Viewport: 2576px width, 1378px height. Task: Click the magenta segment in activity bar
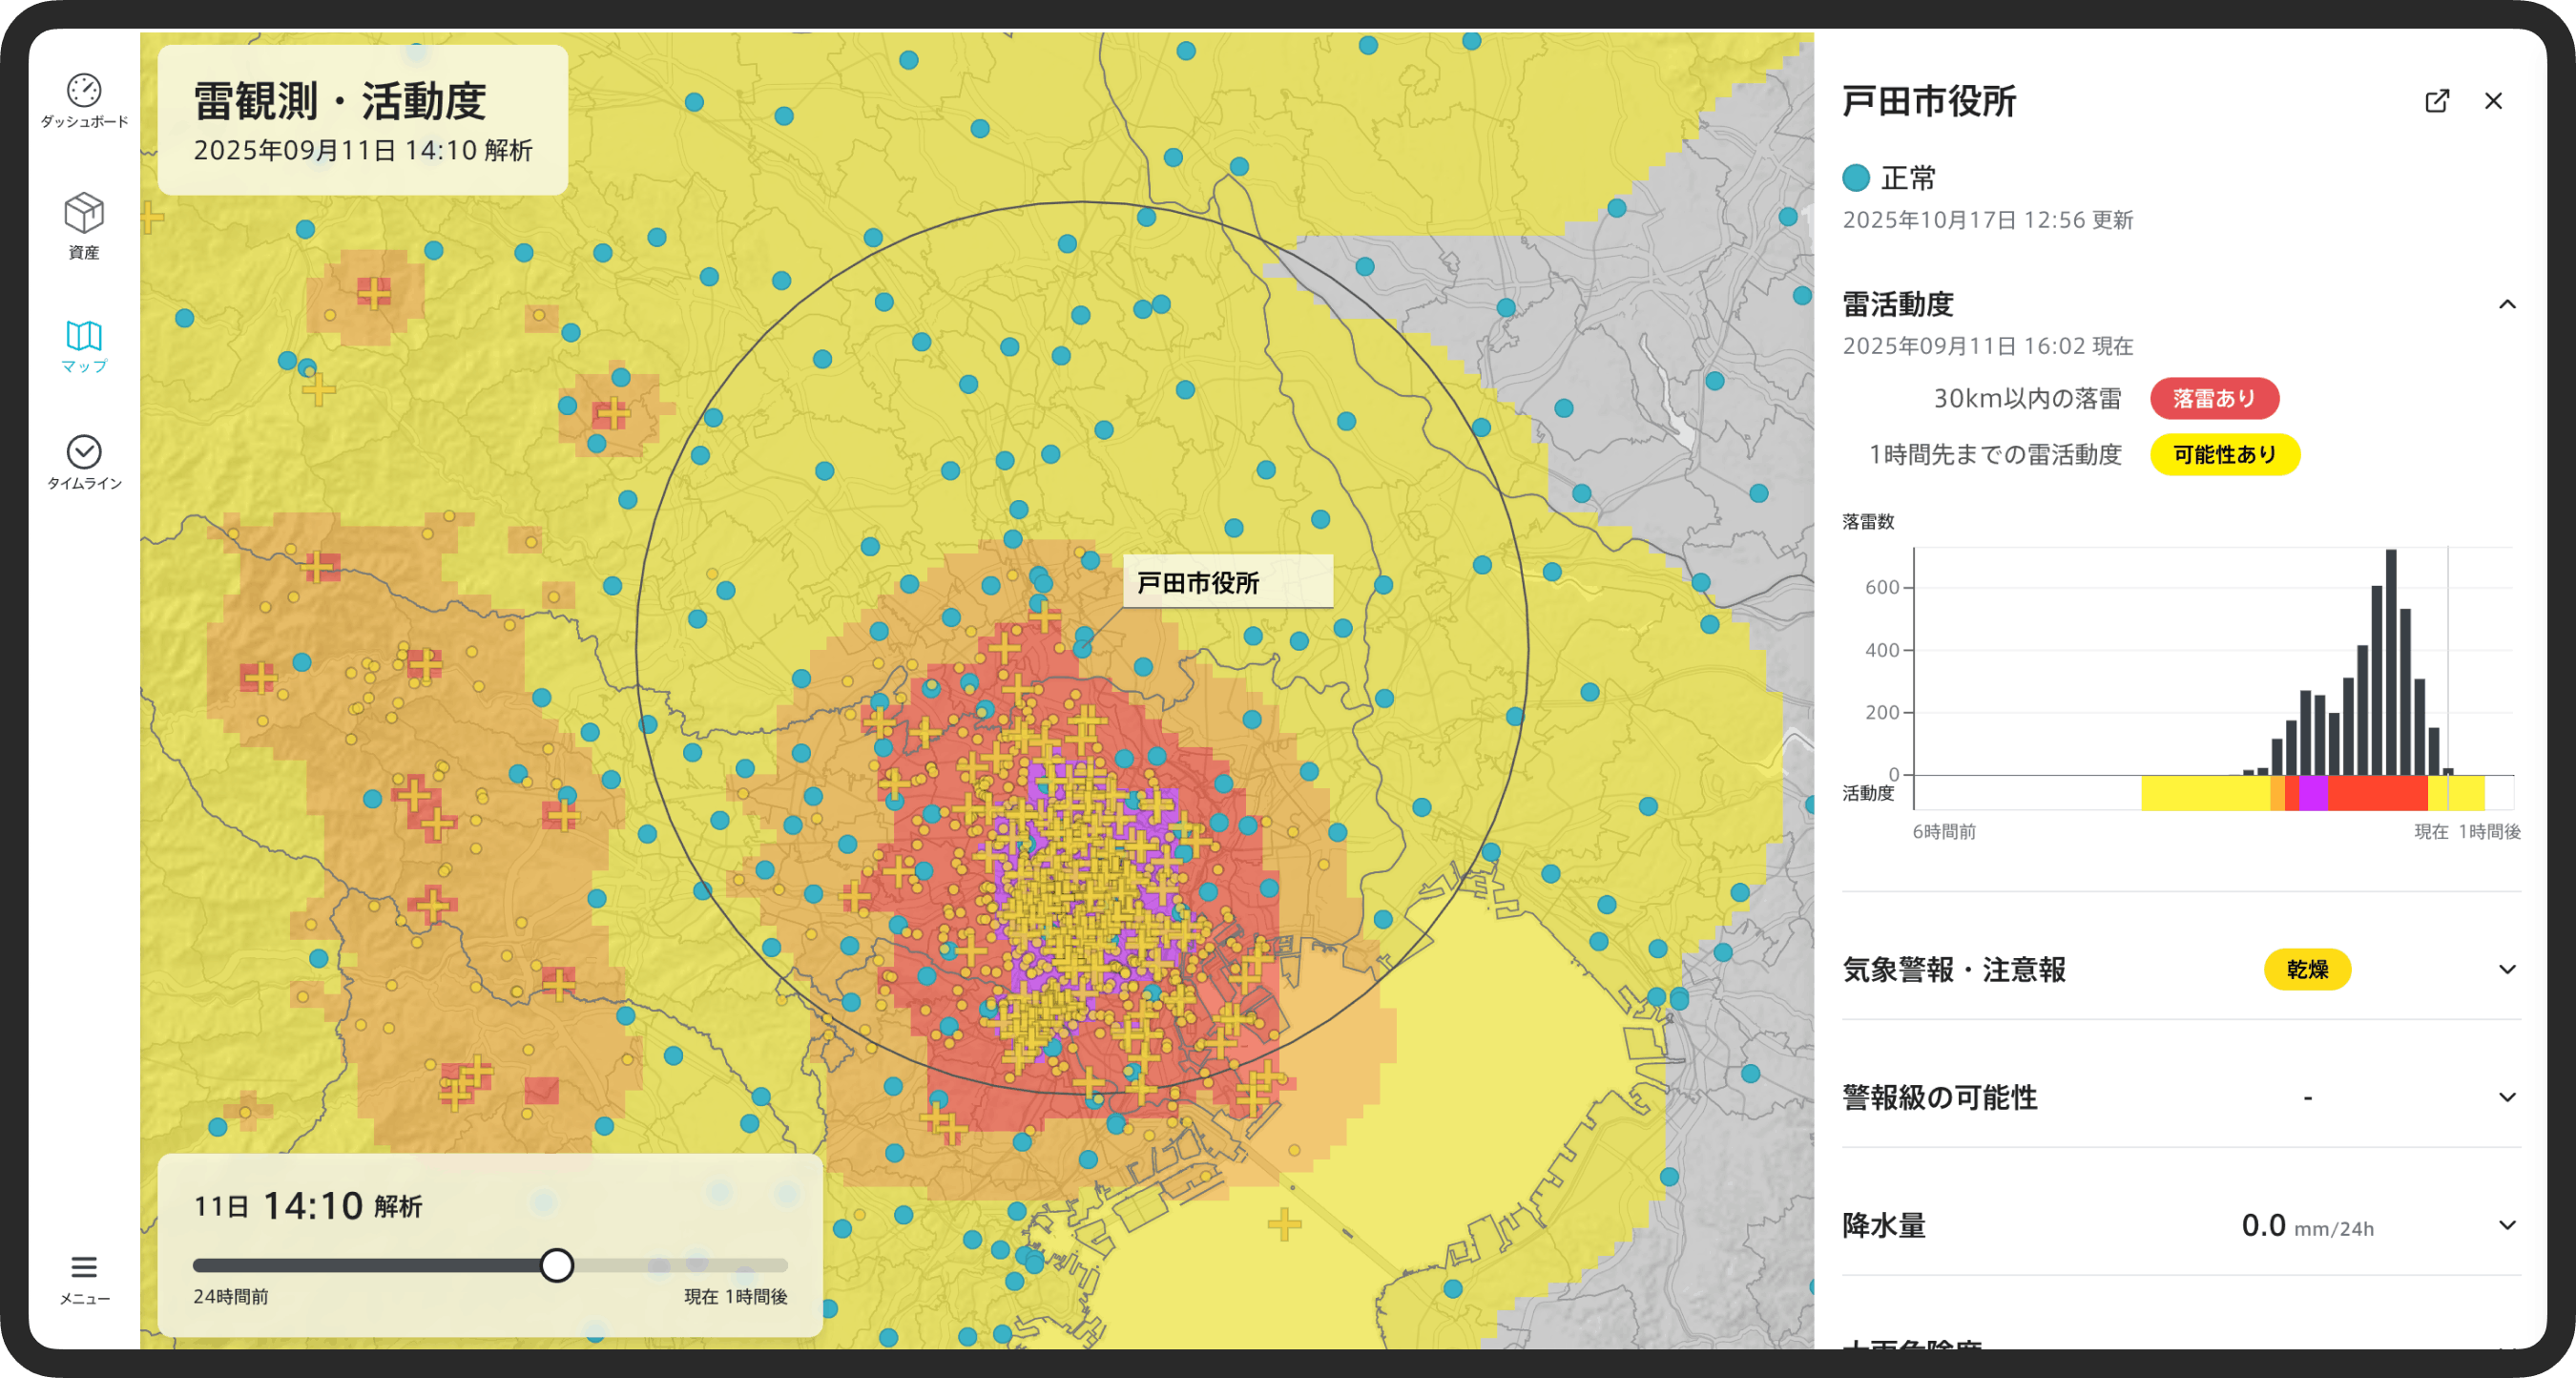[x=2313, y=793]
